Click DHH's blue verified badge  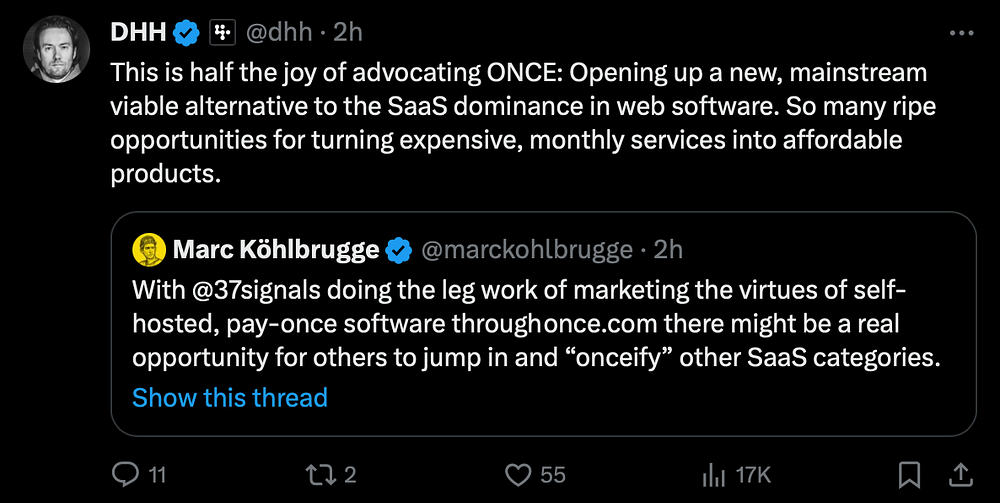click(x=186, y=33)
